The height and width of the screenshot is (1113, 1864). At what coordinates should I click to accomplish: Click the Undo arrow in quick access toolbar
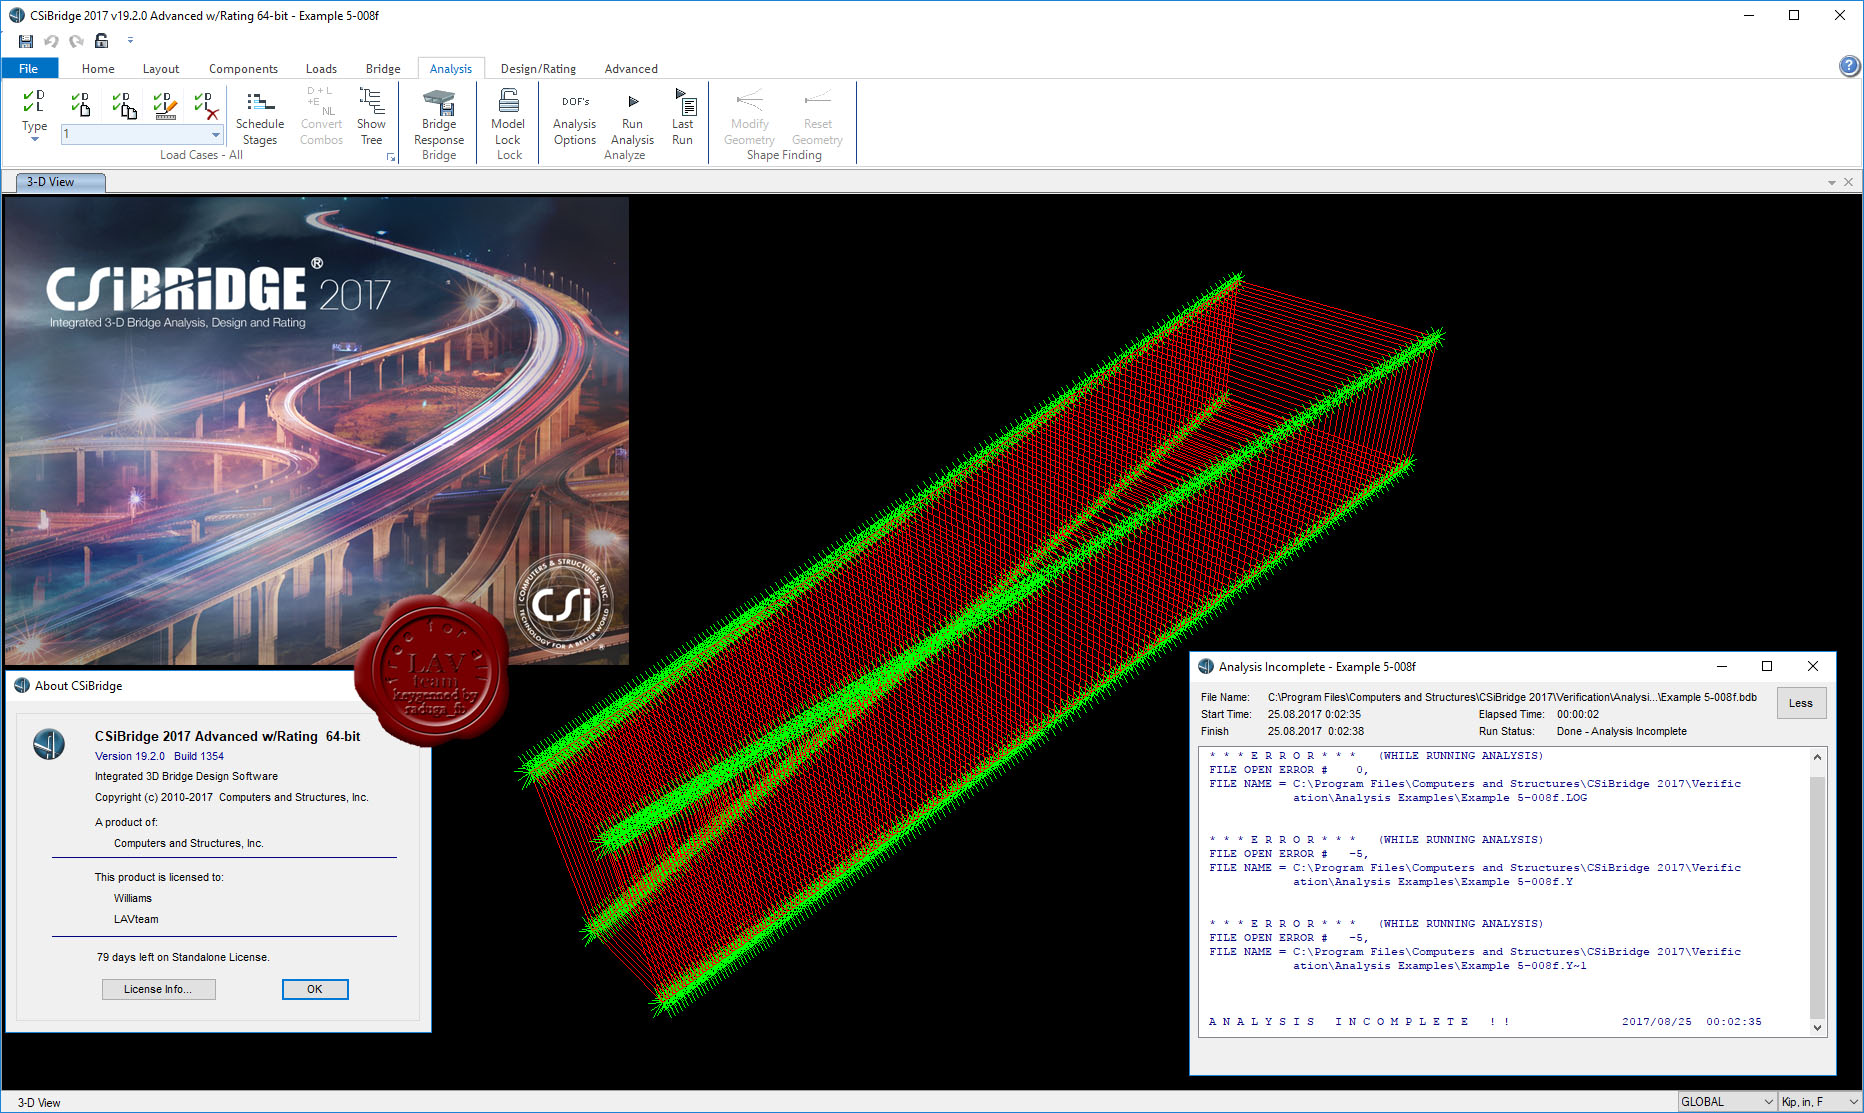(x=51, y=41)
